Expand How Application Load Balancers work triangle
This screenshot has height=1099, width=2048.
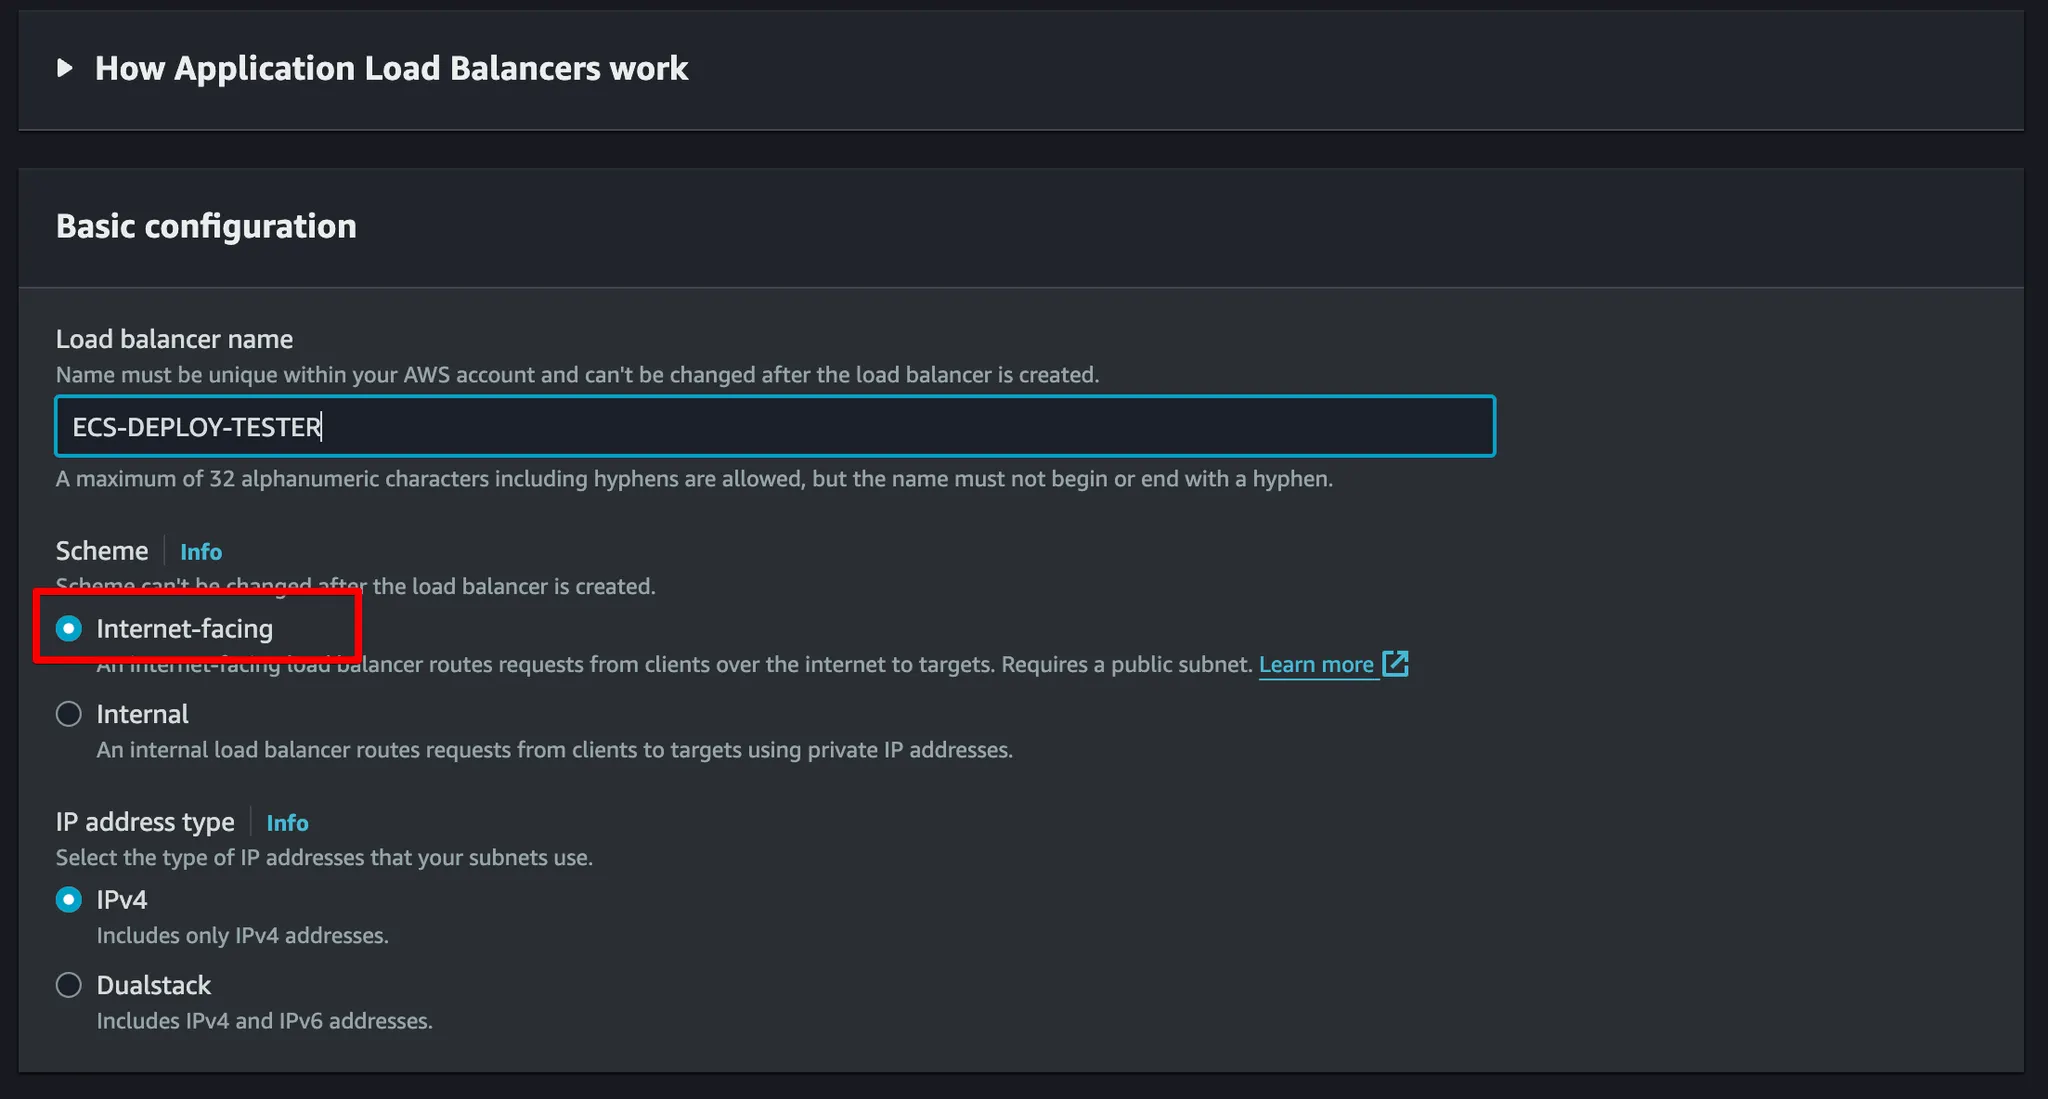coord(65,68)
